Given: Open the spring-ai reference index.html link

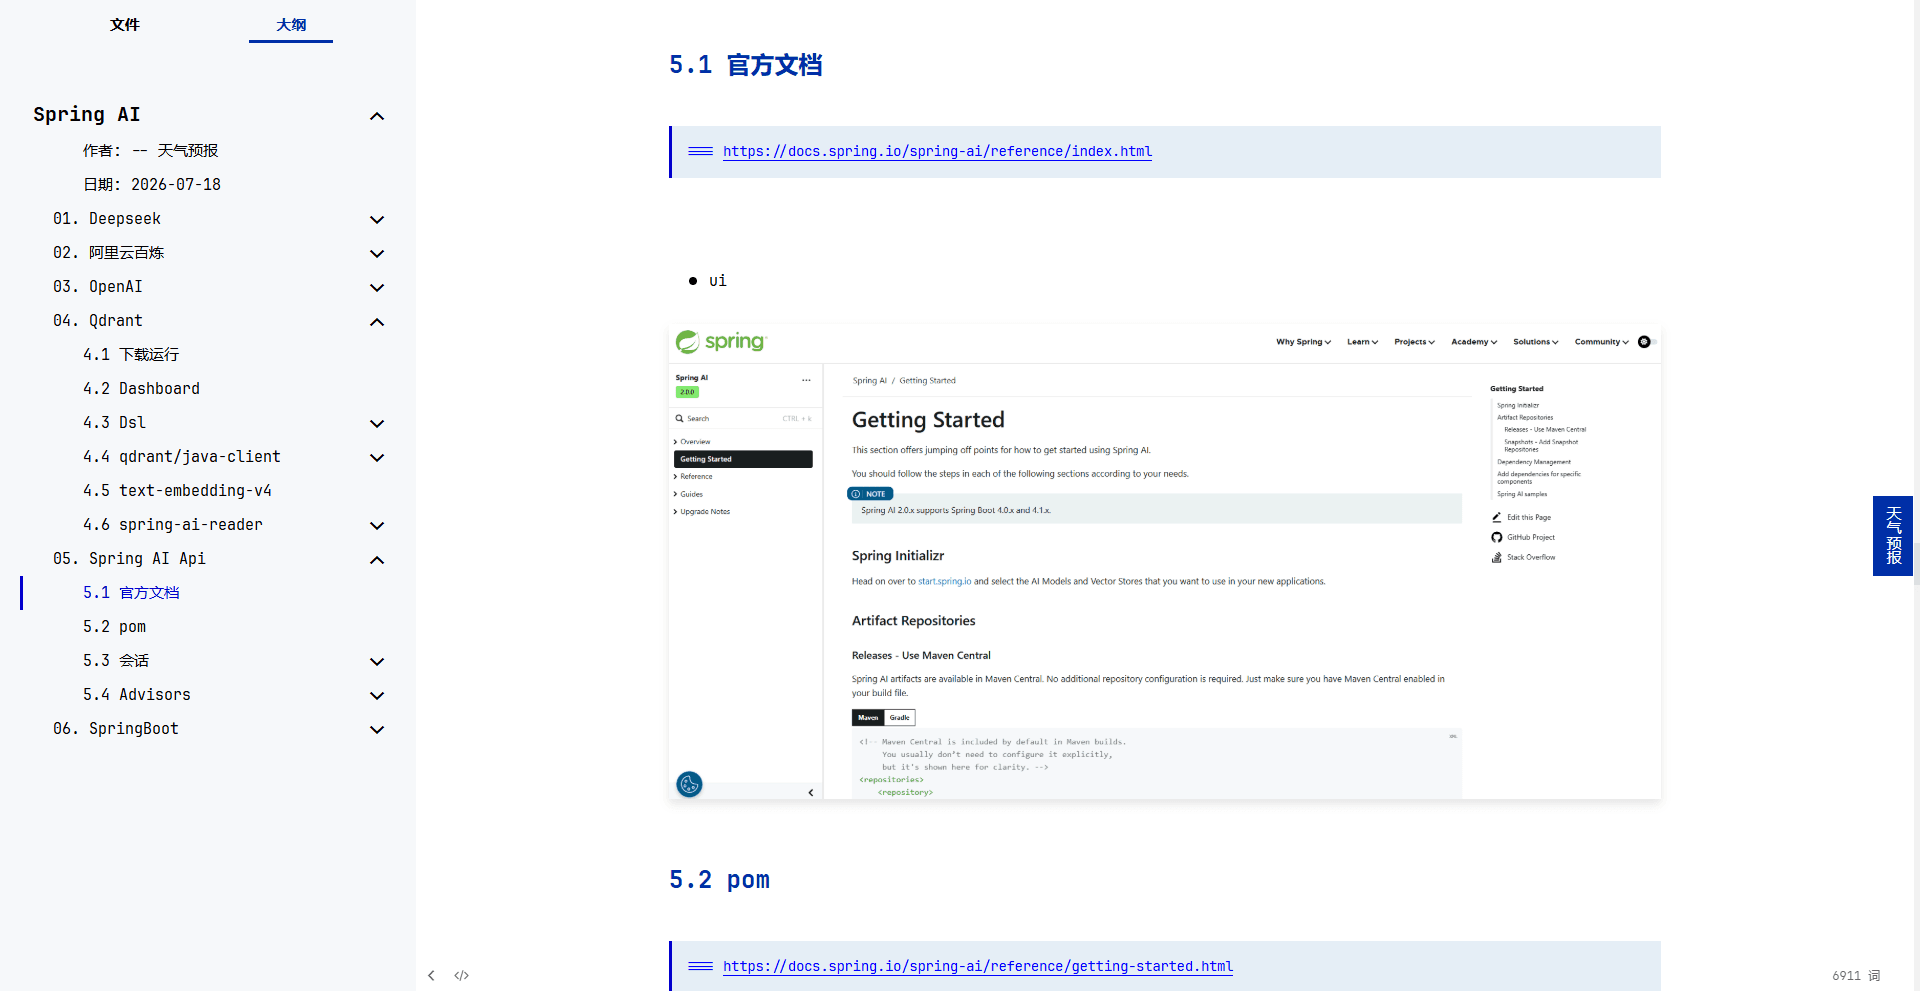Looking at the screenshot, I should (x=937, y=151).
